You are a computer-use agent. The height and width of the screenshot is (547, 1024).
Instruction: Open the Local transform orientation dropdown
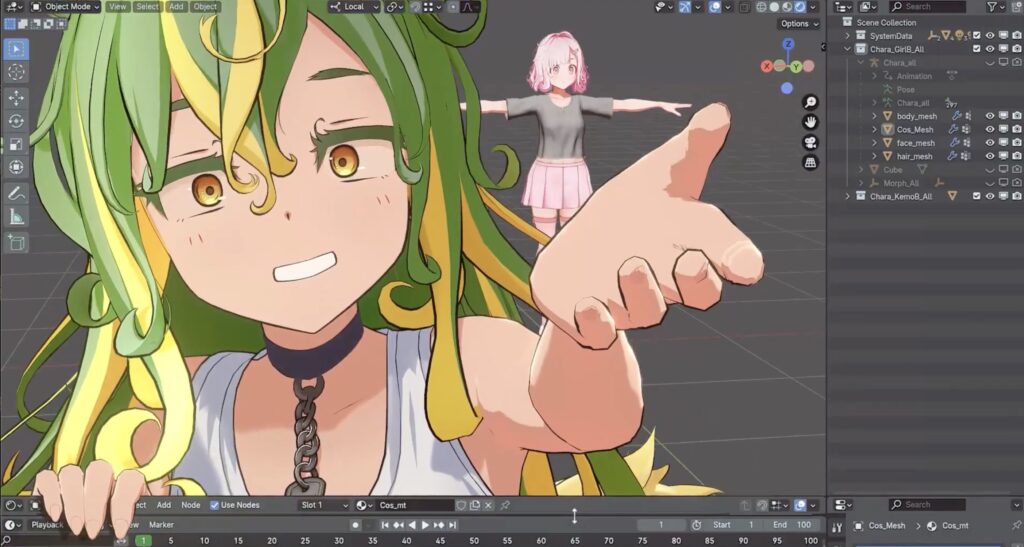pyautogui.click(x=354, y=7)
